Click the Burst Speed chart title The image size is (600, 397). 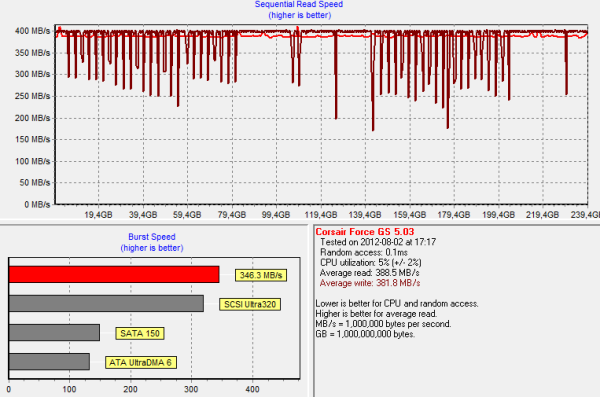(152, 237)
